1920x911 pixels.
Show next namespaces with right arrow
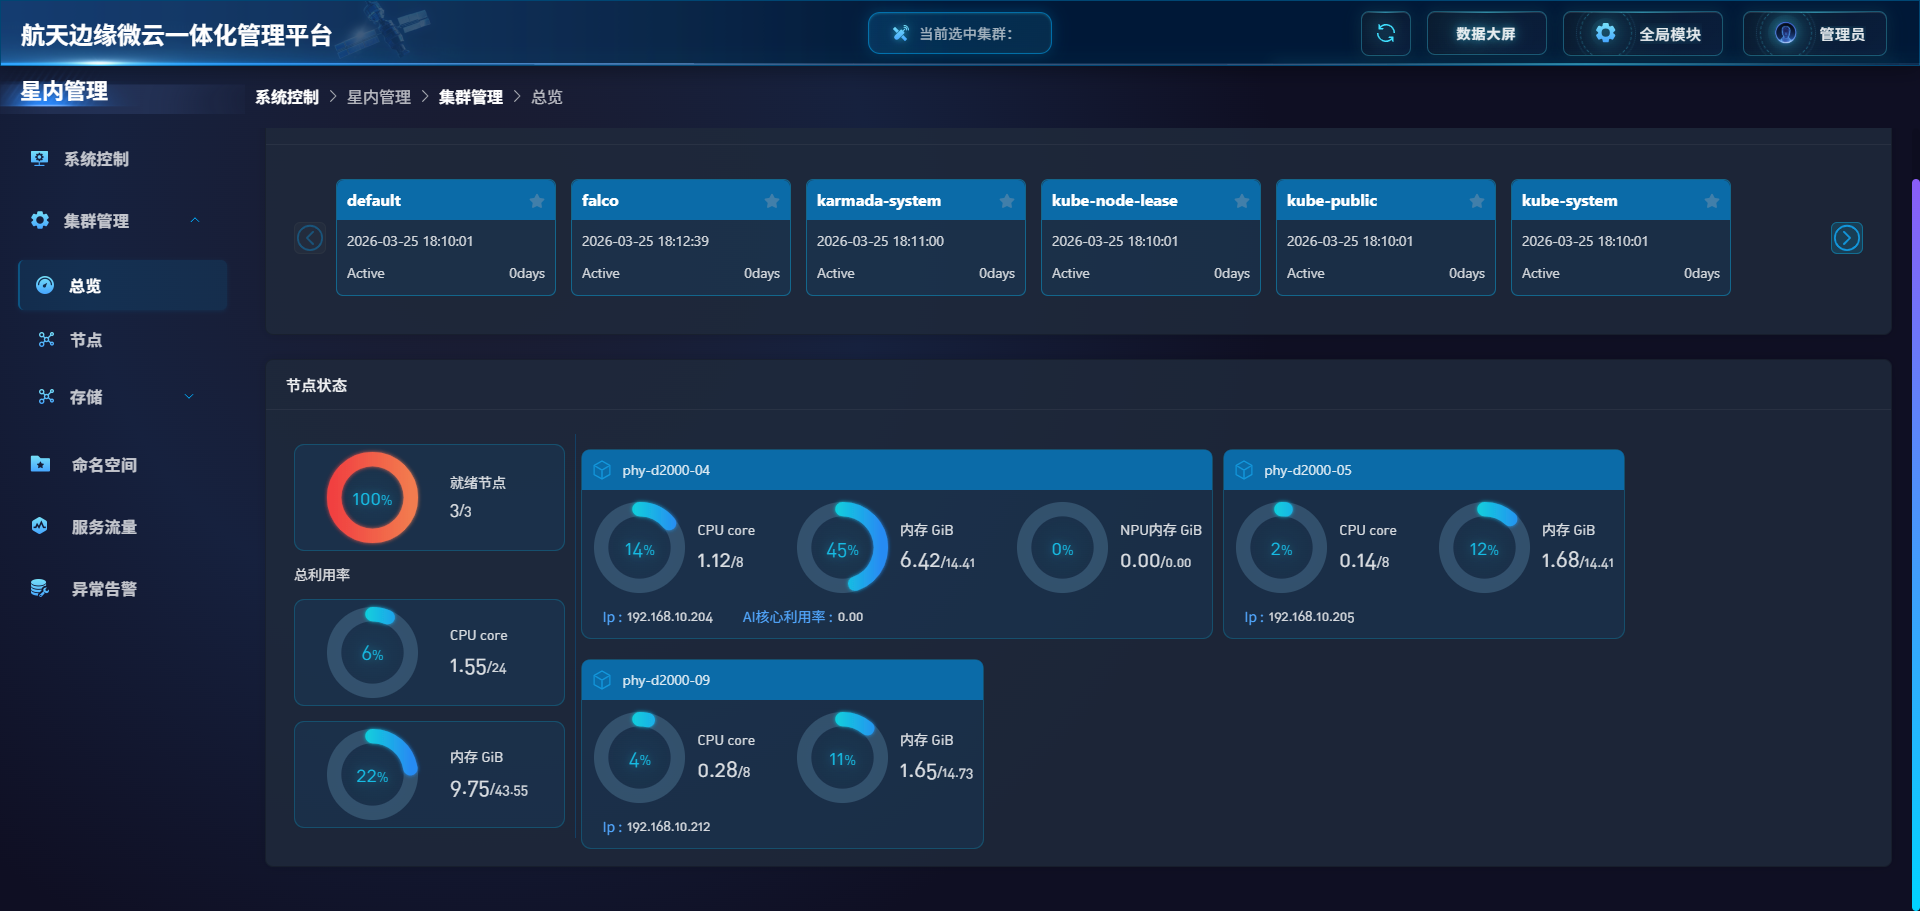(x=1846, y=238)
